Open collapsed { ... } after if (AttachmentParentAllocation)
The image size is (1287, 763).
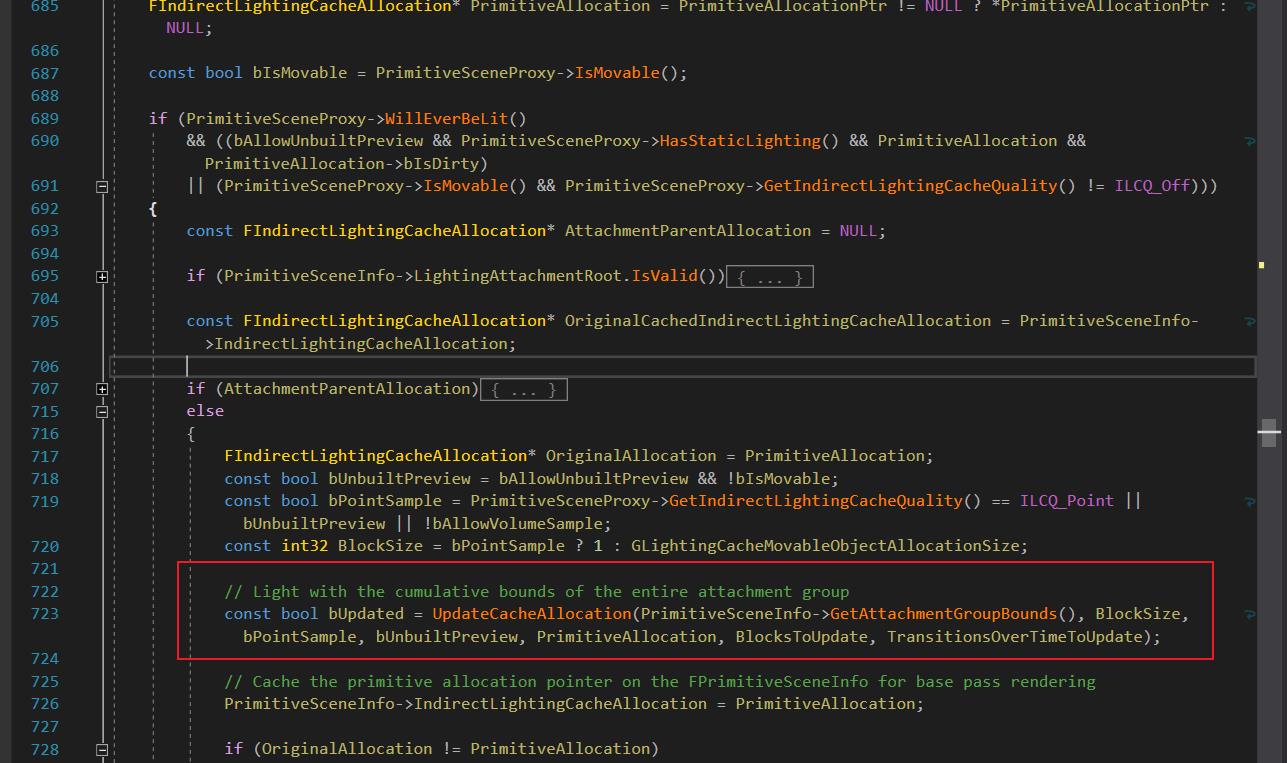pyautogui.click(x=523, y=390)
